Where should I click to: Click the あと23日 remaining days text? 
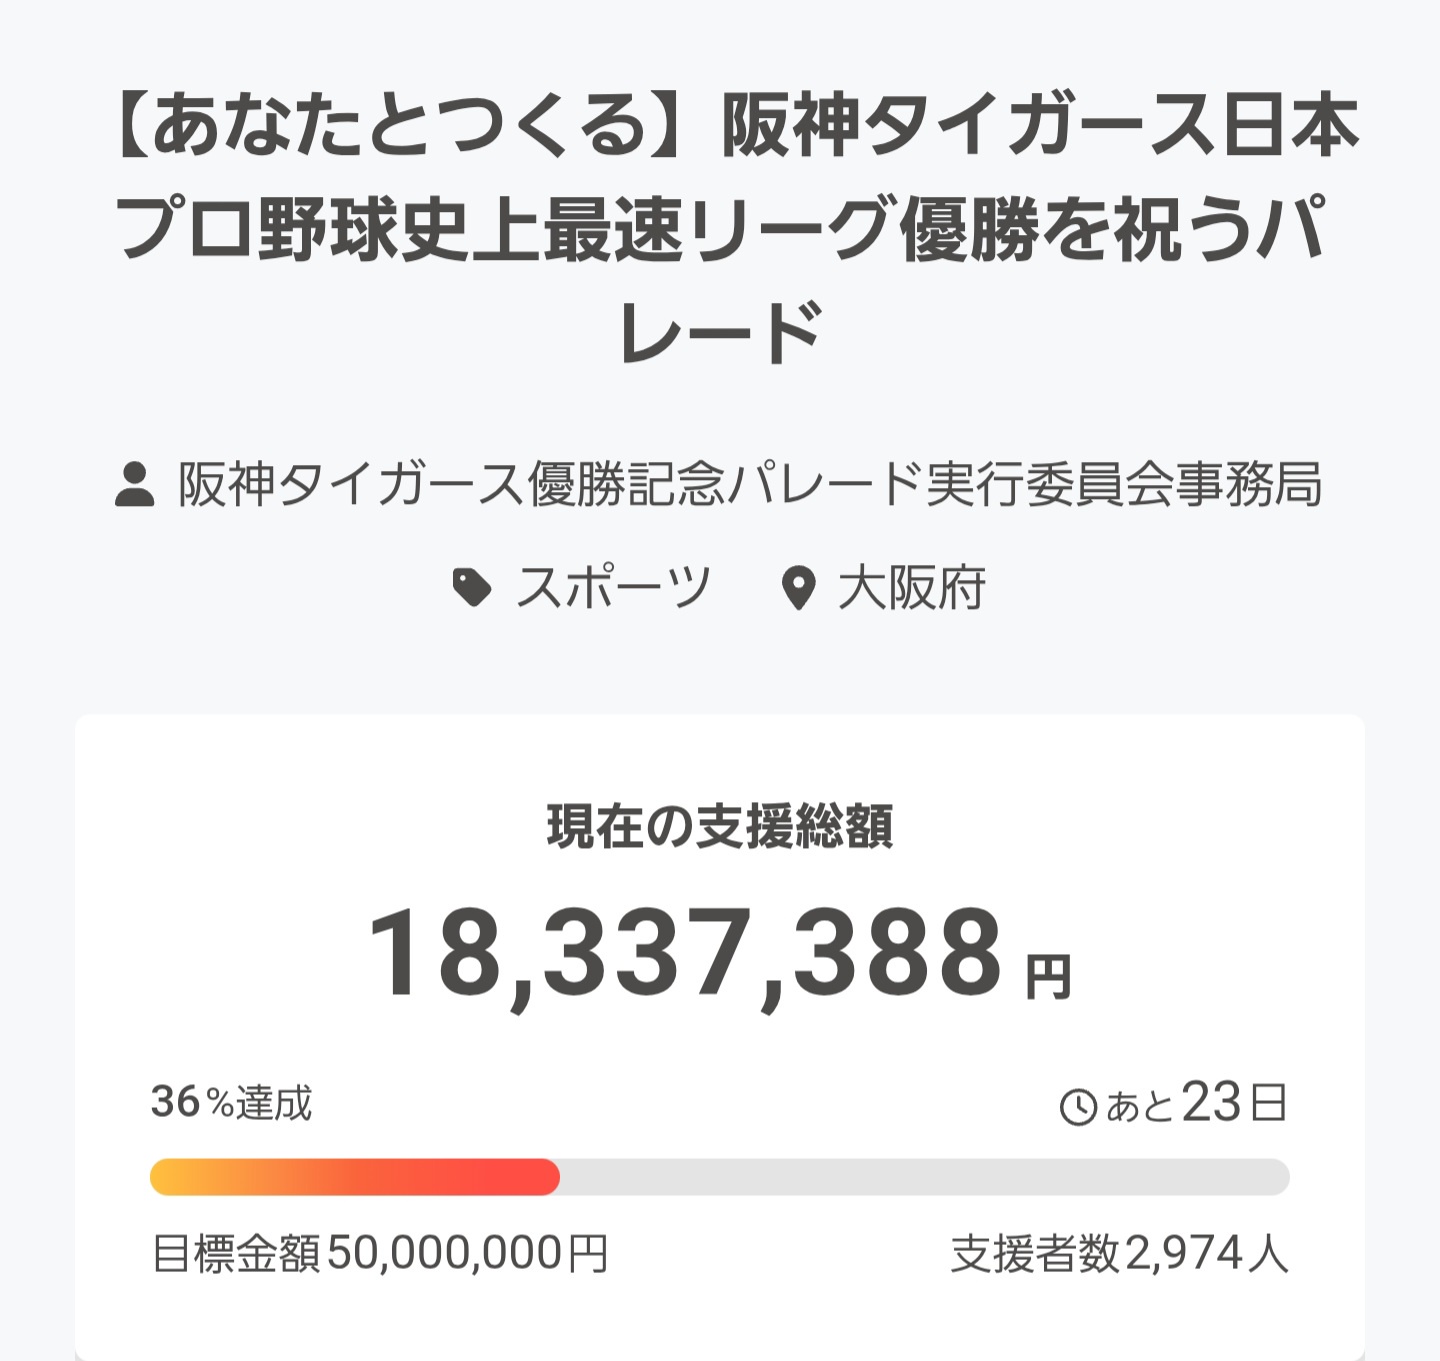[x=1196, y=1104]
